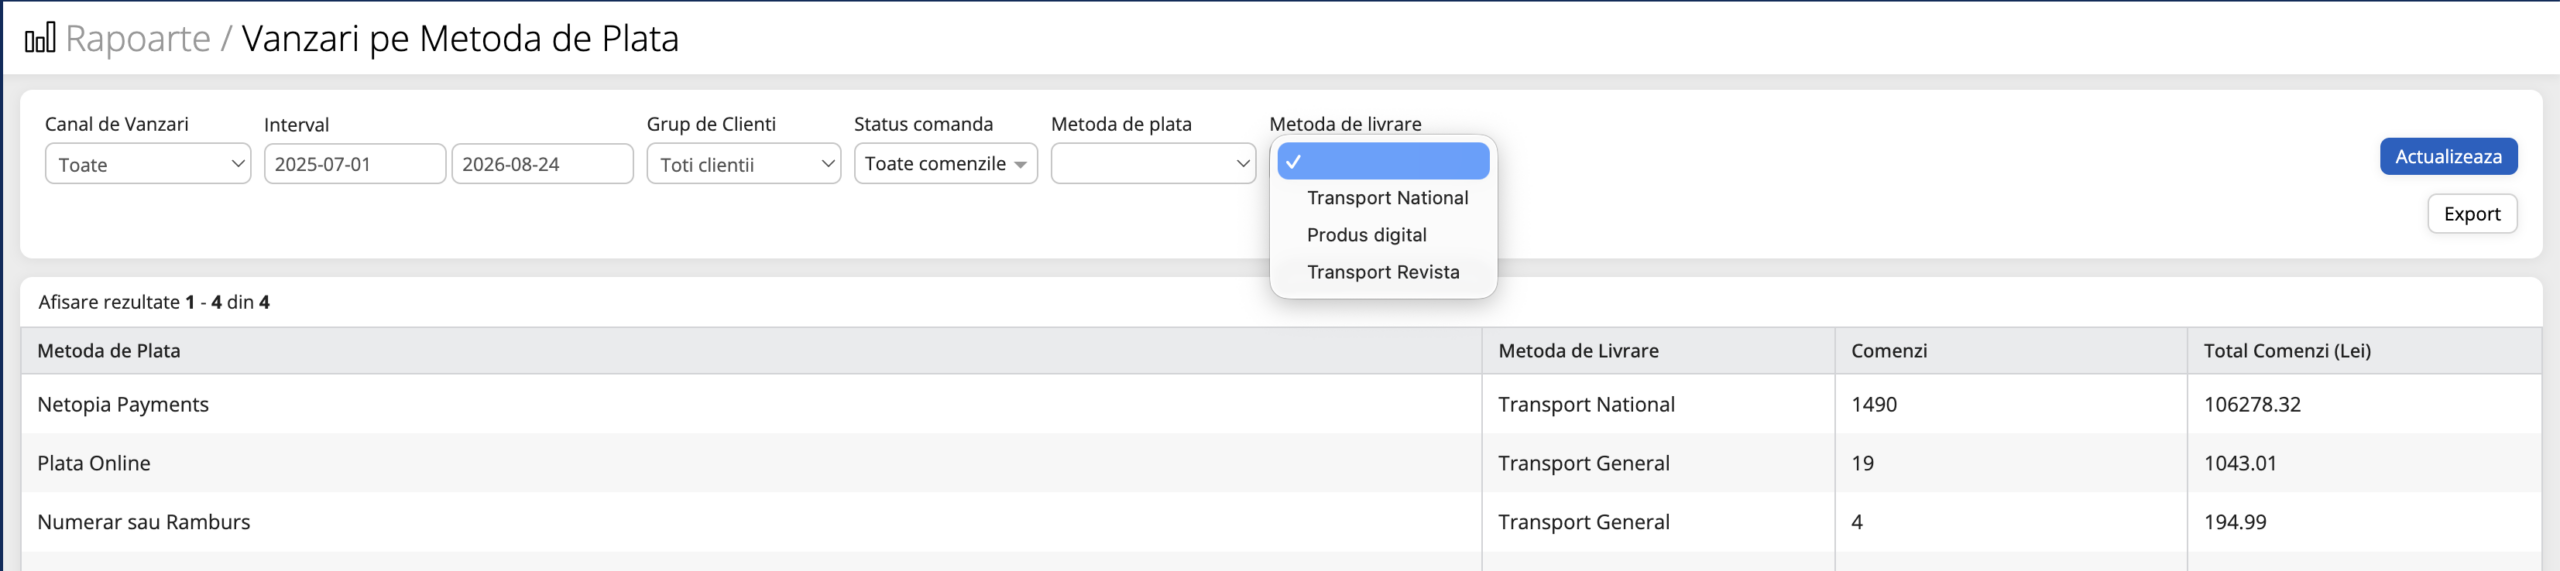Open the Grup de Clienti dropdown

pos(744,164)
